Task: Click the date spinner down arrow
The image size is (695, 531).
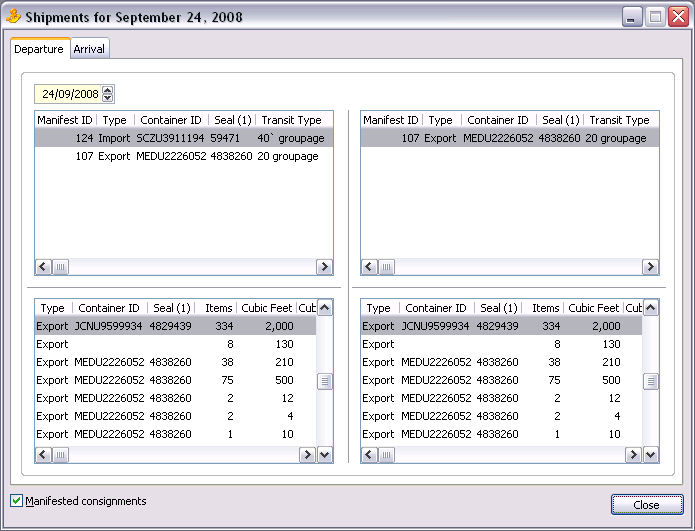Action: (108, 98)
